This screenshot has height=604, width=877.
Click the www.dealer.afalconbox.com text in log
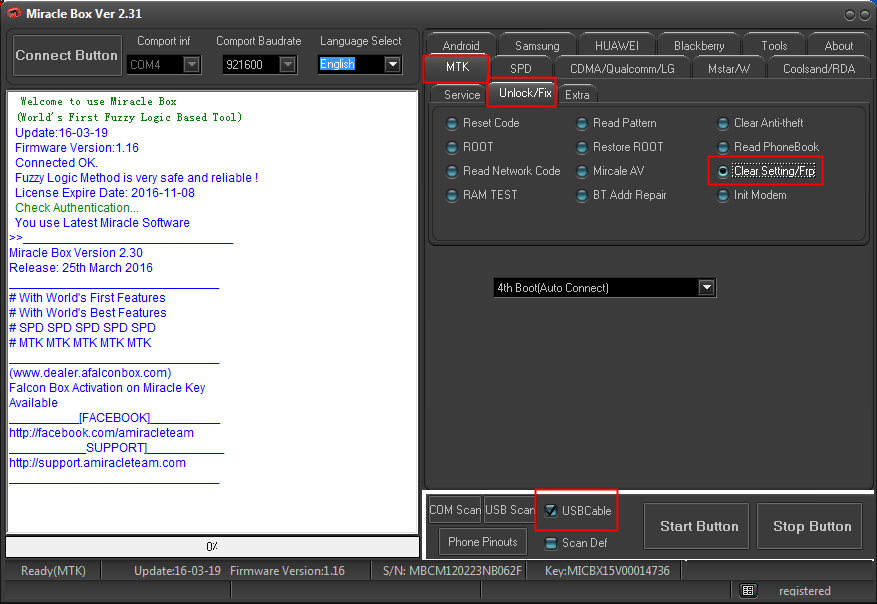coord(90,373)
